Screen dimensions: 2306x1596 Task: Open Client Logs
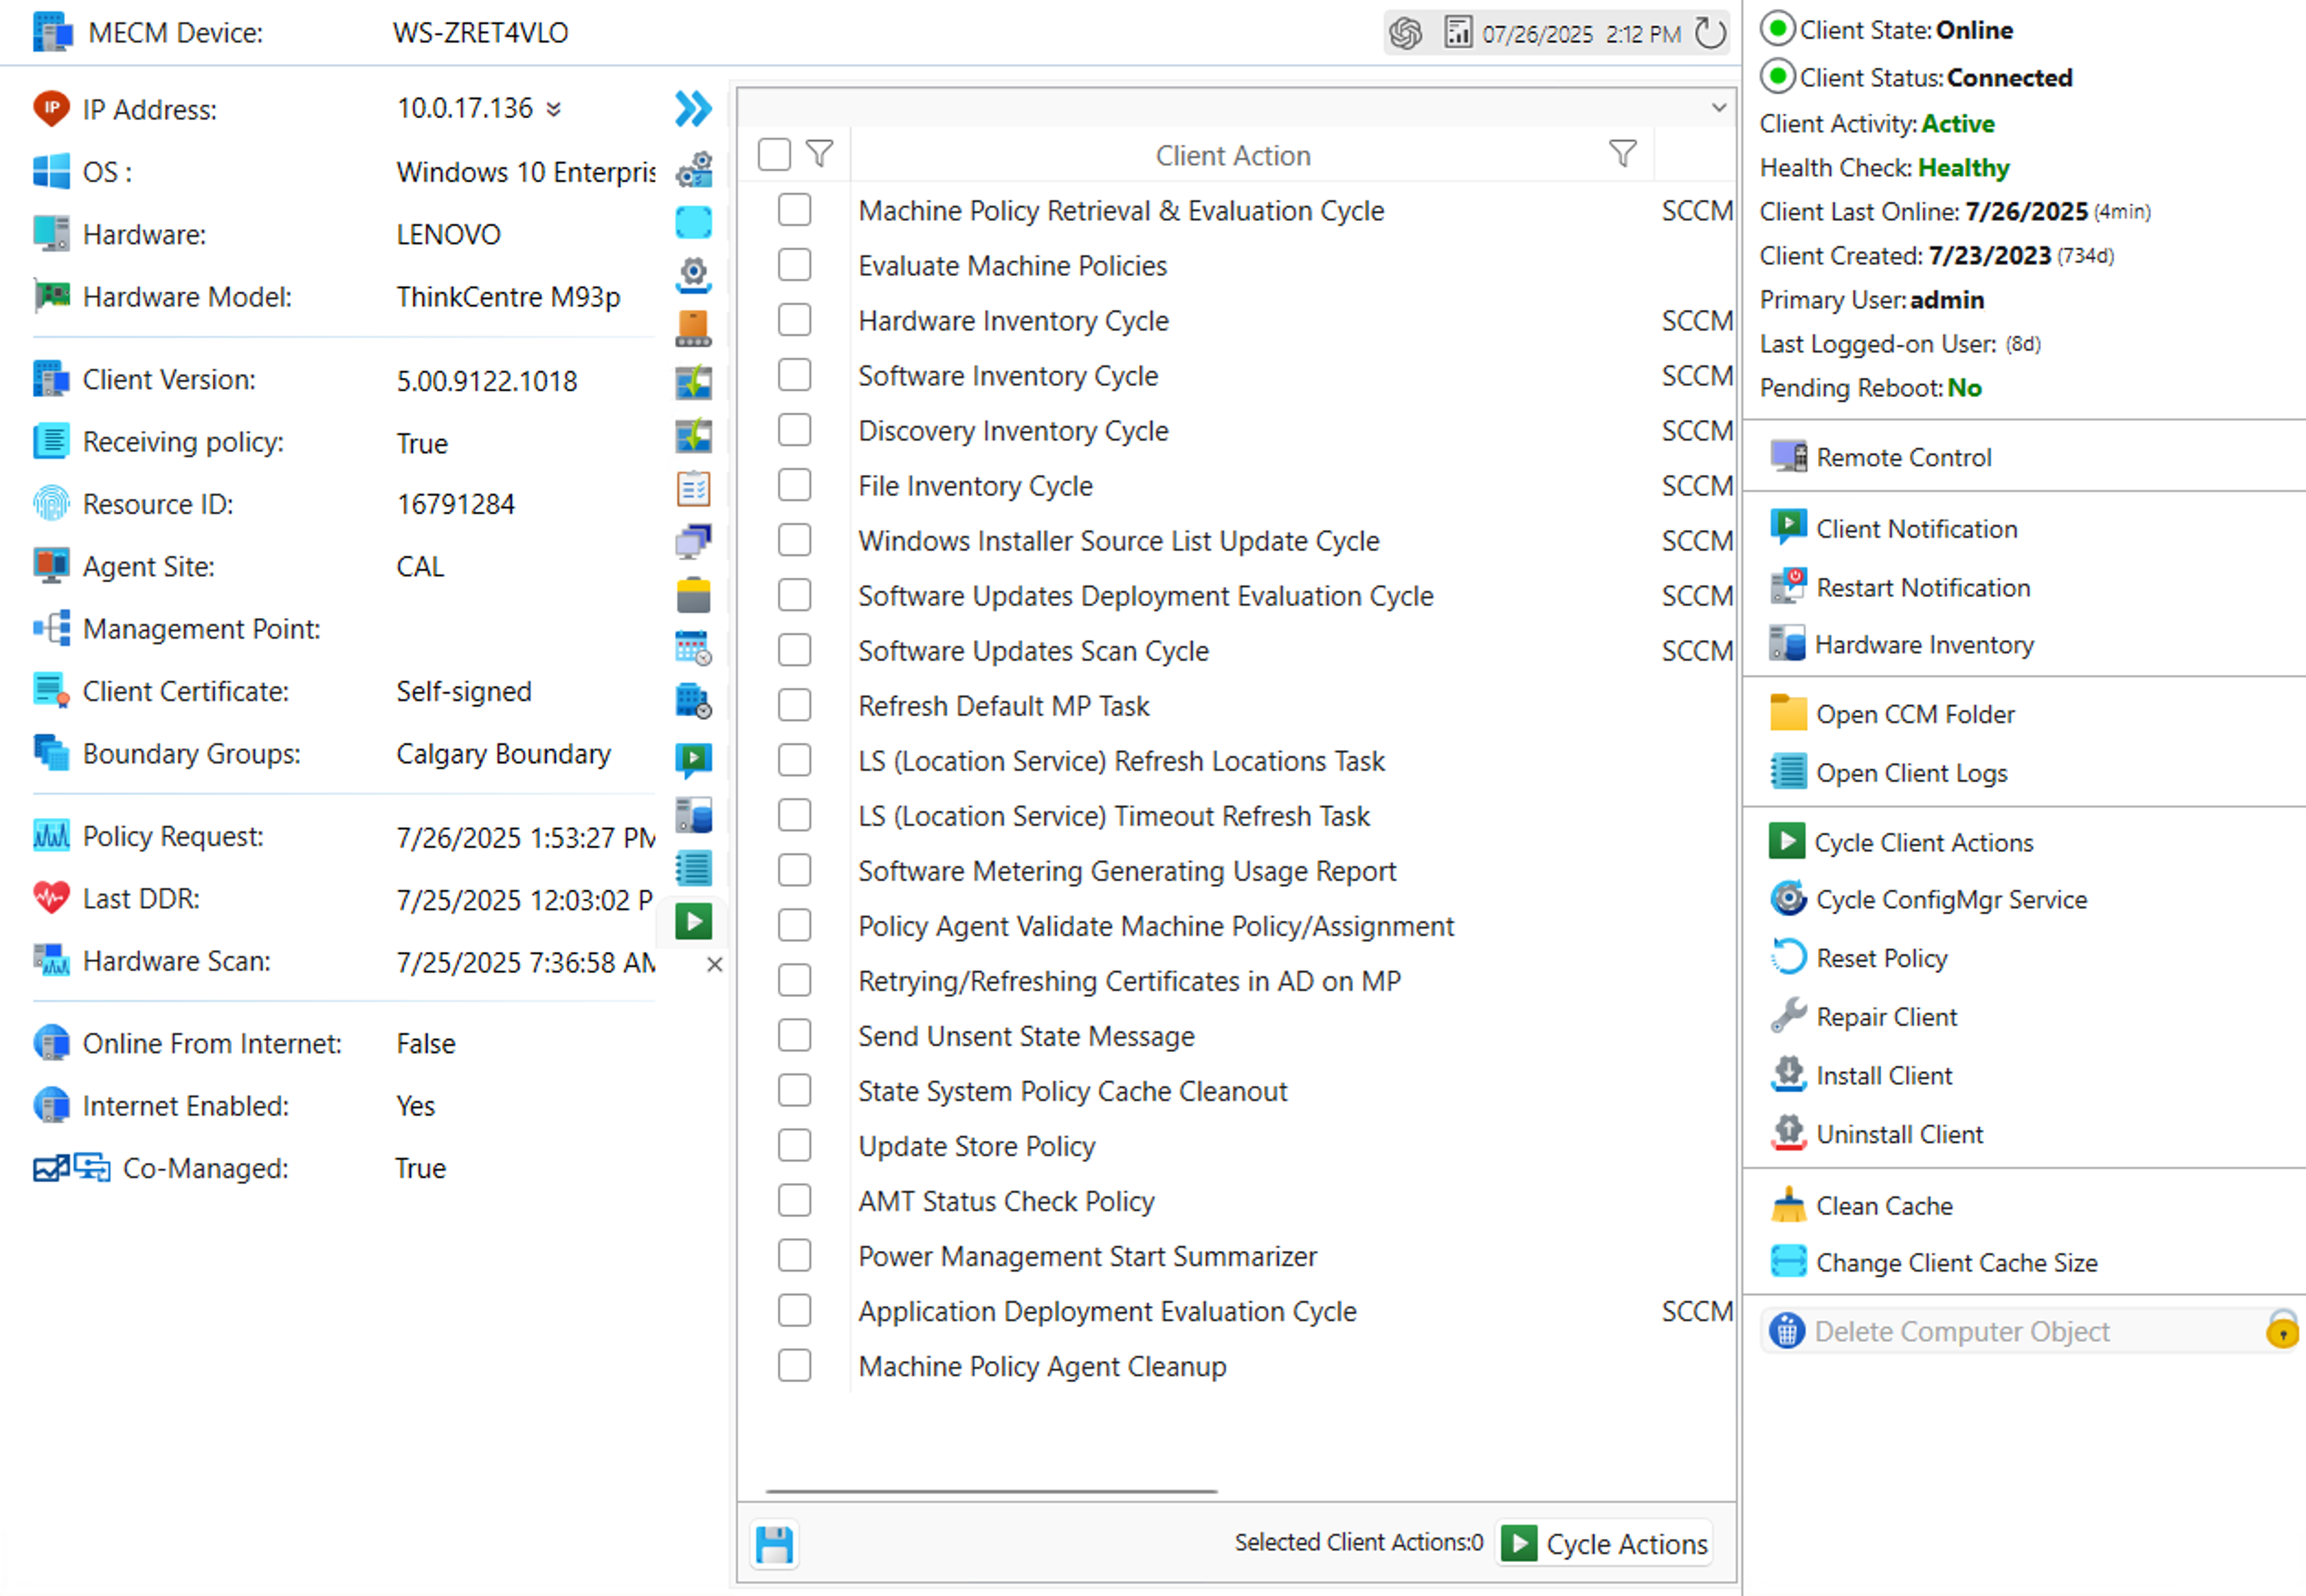click(x=1888, y=773)
